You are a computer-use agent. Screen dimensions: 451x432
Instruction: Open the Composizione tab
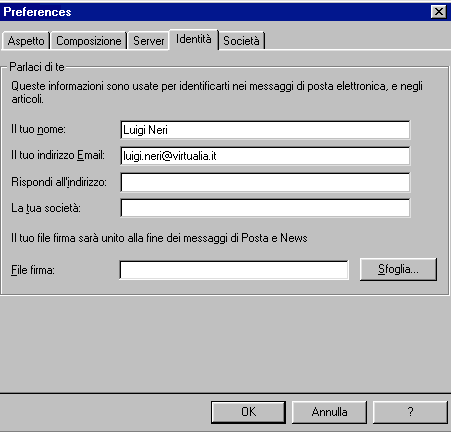[x=89, y=41]
